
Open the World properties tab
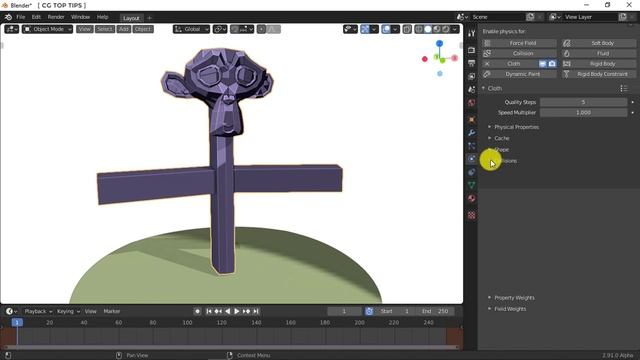pyautogui.click(x=471, y=102)
